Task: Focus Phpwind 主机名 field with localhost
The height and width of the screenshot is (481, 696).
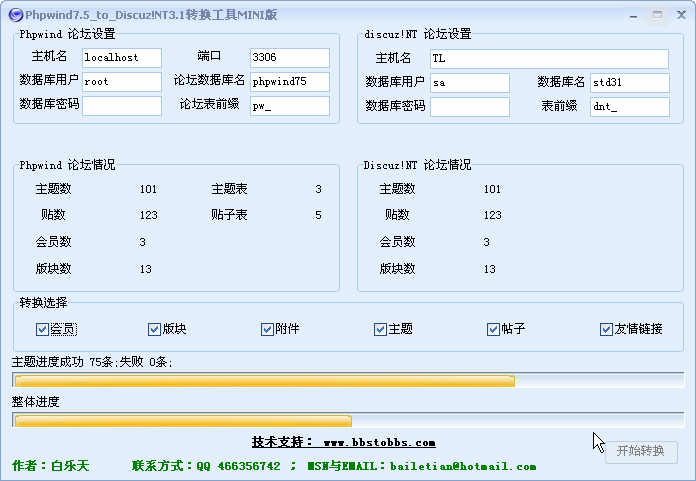Action: 122,58
